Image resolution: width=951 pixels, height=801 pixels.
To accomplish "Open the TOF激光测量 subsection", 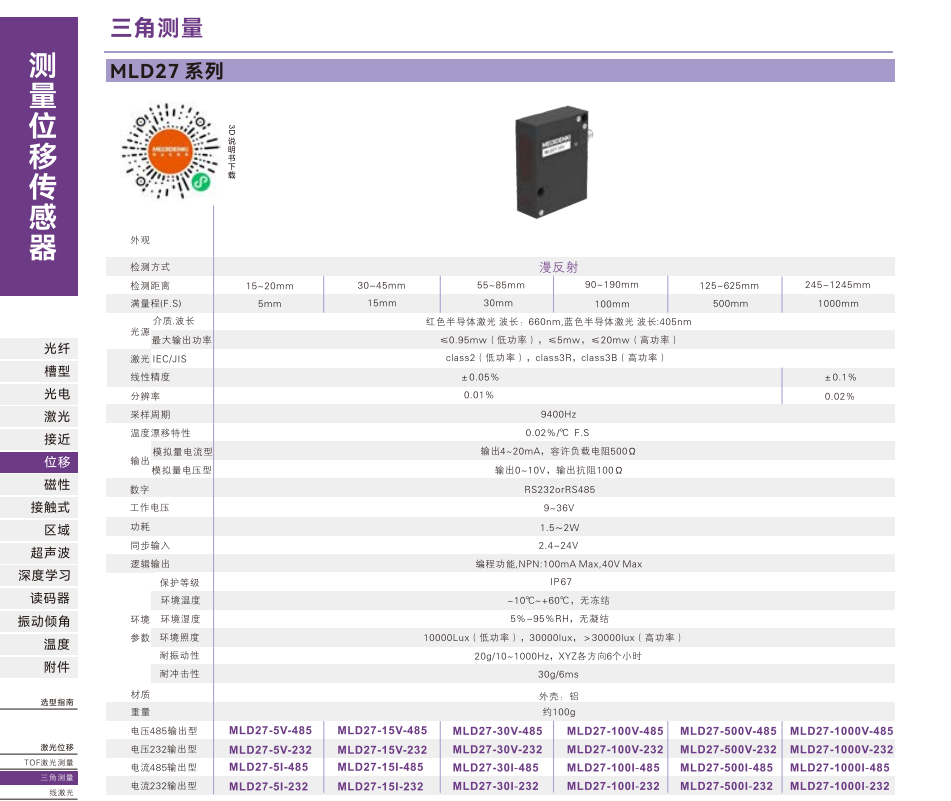I will point(50,763).
